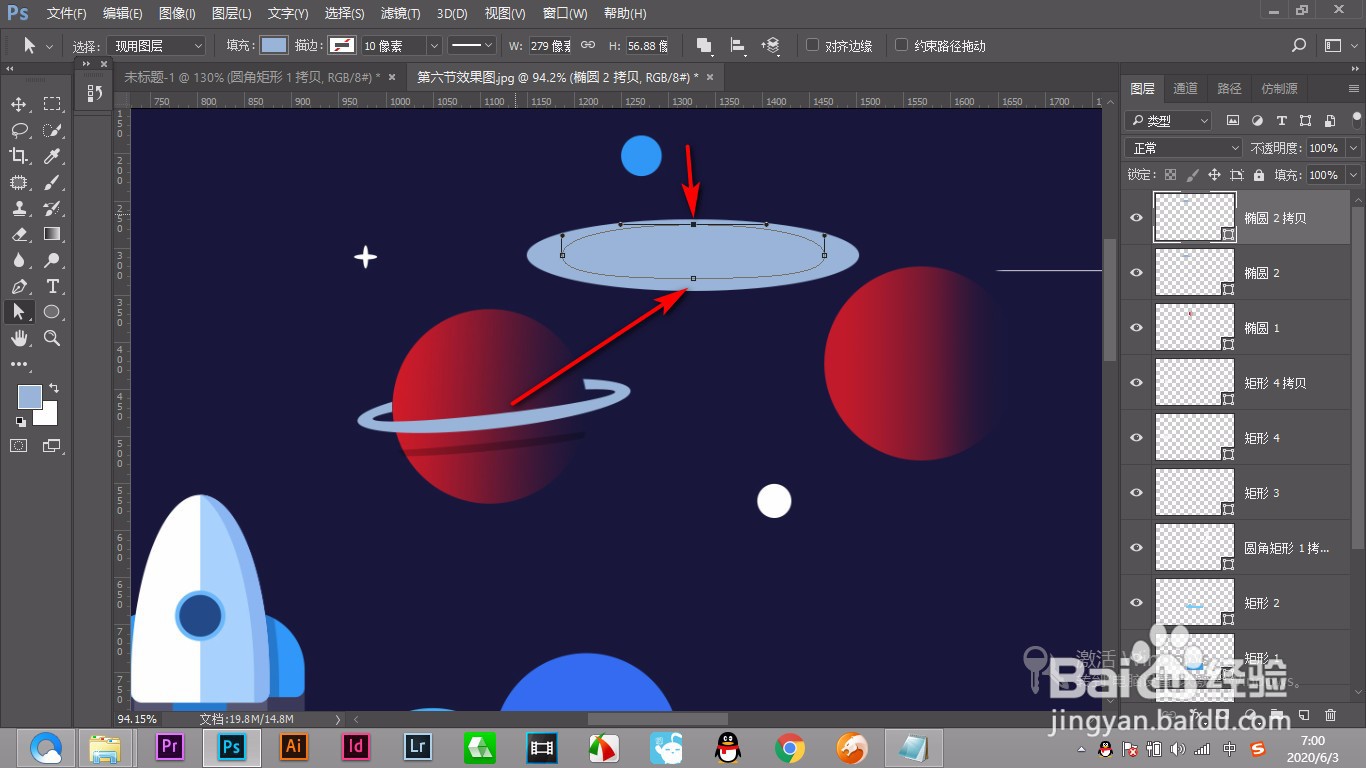This screenshot has height=768, width=1366.
Task: Switch to the 通道 panel tab
Action: pos(1185,88)
